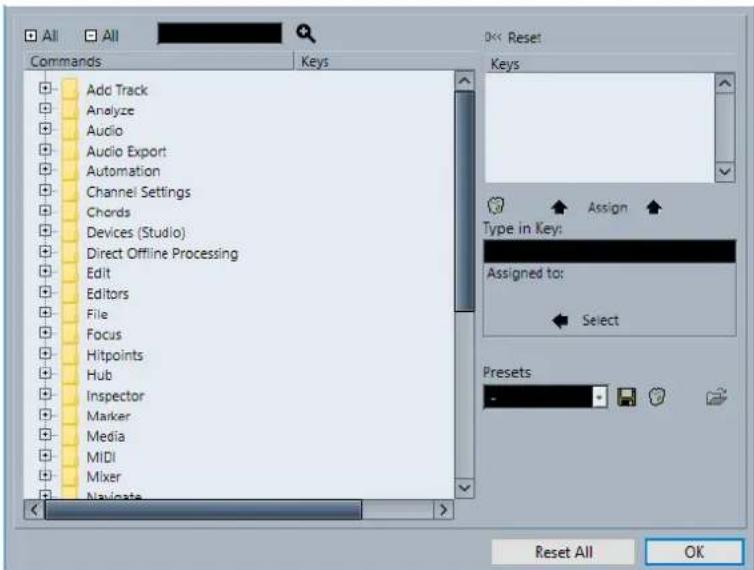Select the Media tree row text
754x570 pixels.
(106, 436)
